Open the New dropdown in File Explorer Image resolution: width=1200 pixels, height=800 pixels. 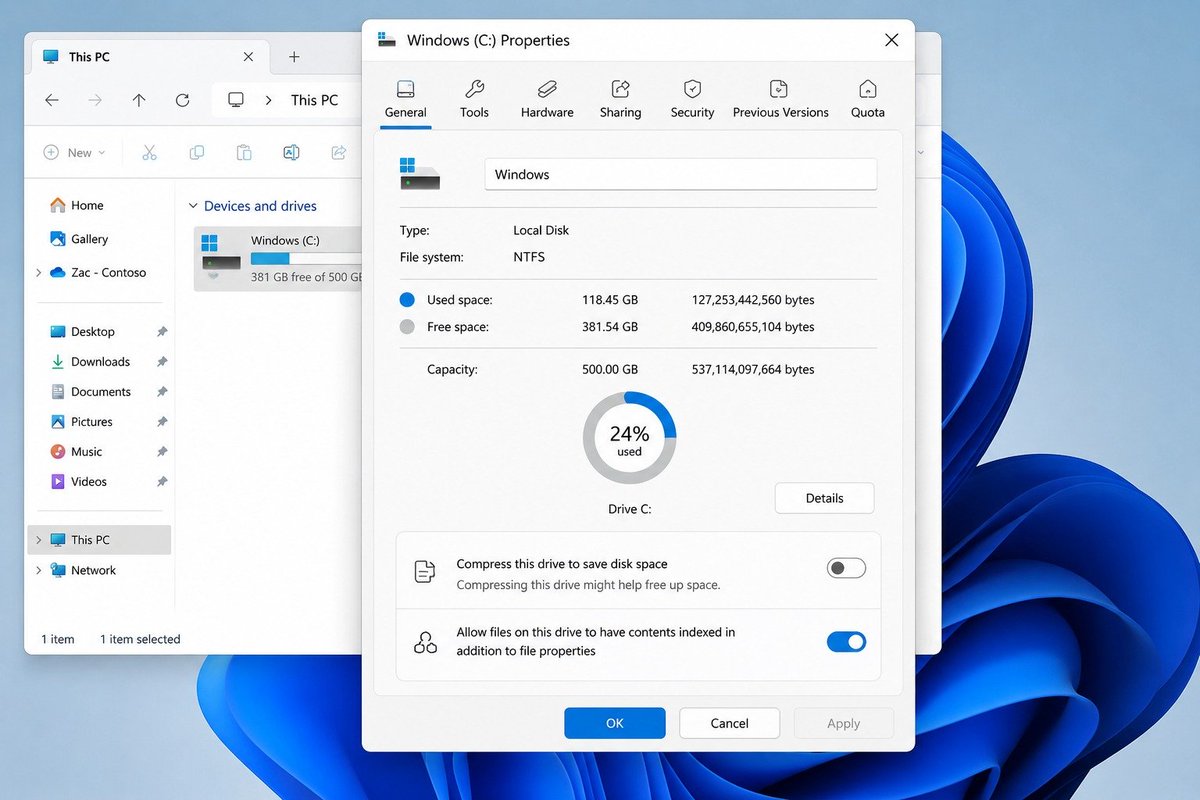pos(74,152)
